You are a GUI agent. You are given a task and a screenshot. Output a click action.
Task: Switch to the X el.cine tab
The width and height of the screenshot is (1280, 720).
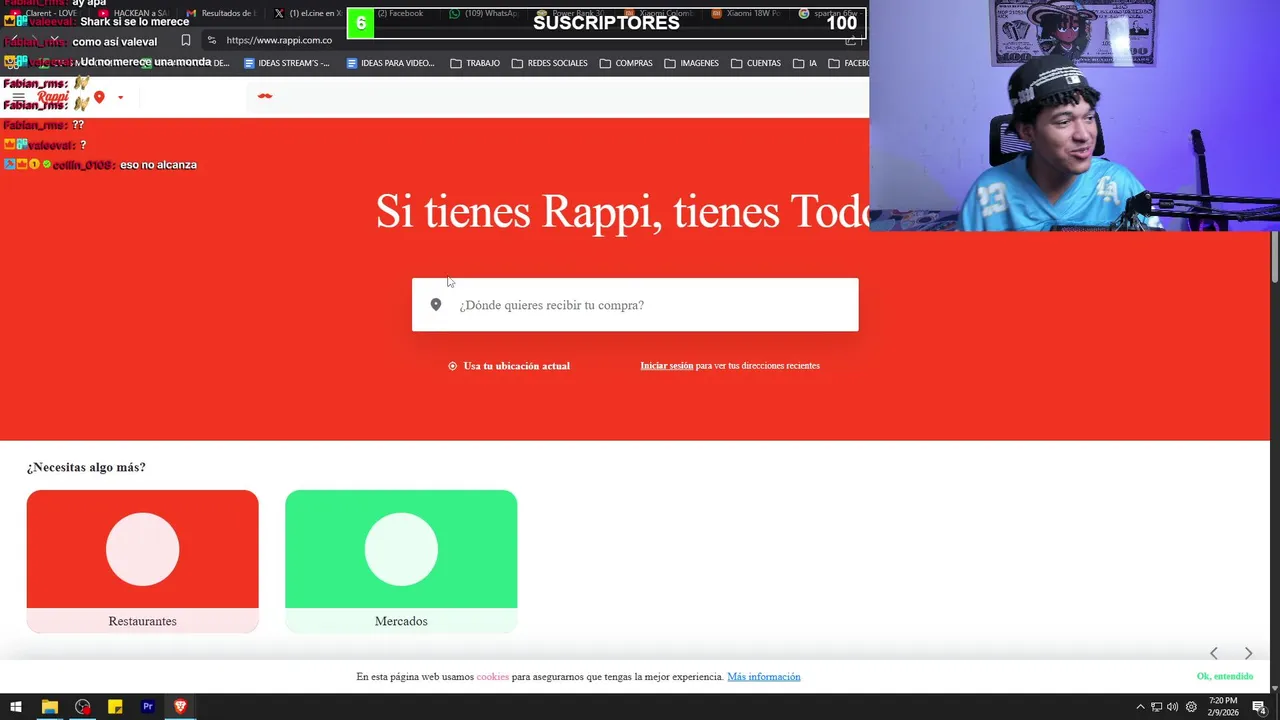tap(308, 13)
